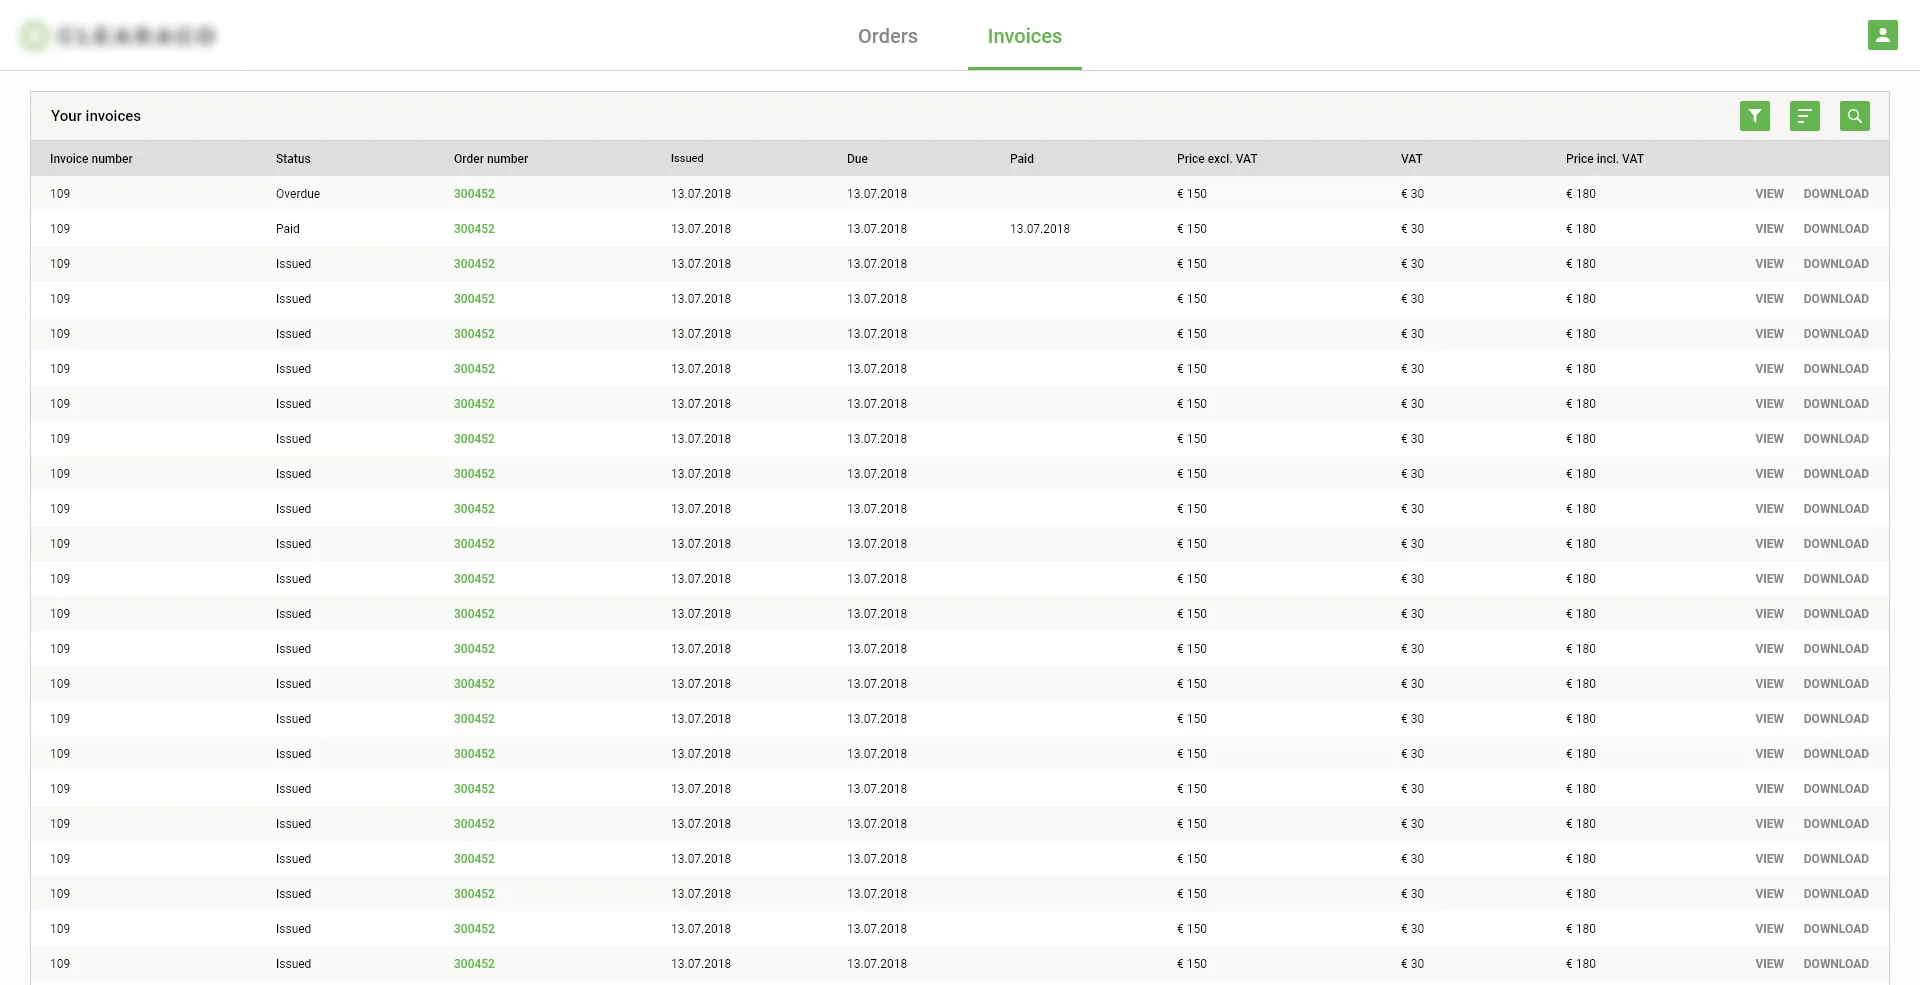
Task: Download the Overdue invoice
Action: point(1835,194)
